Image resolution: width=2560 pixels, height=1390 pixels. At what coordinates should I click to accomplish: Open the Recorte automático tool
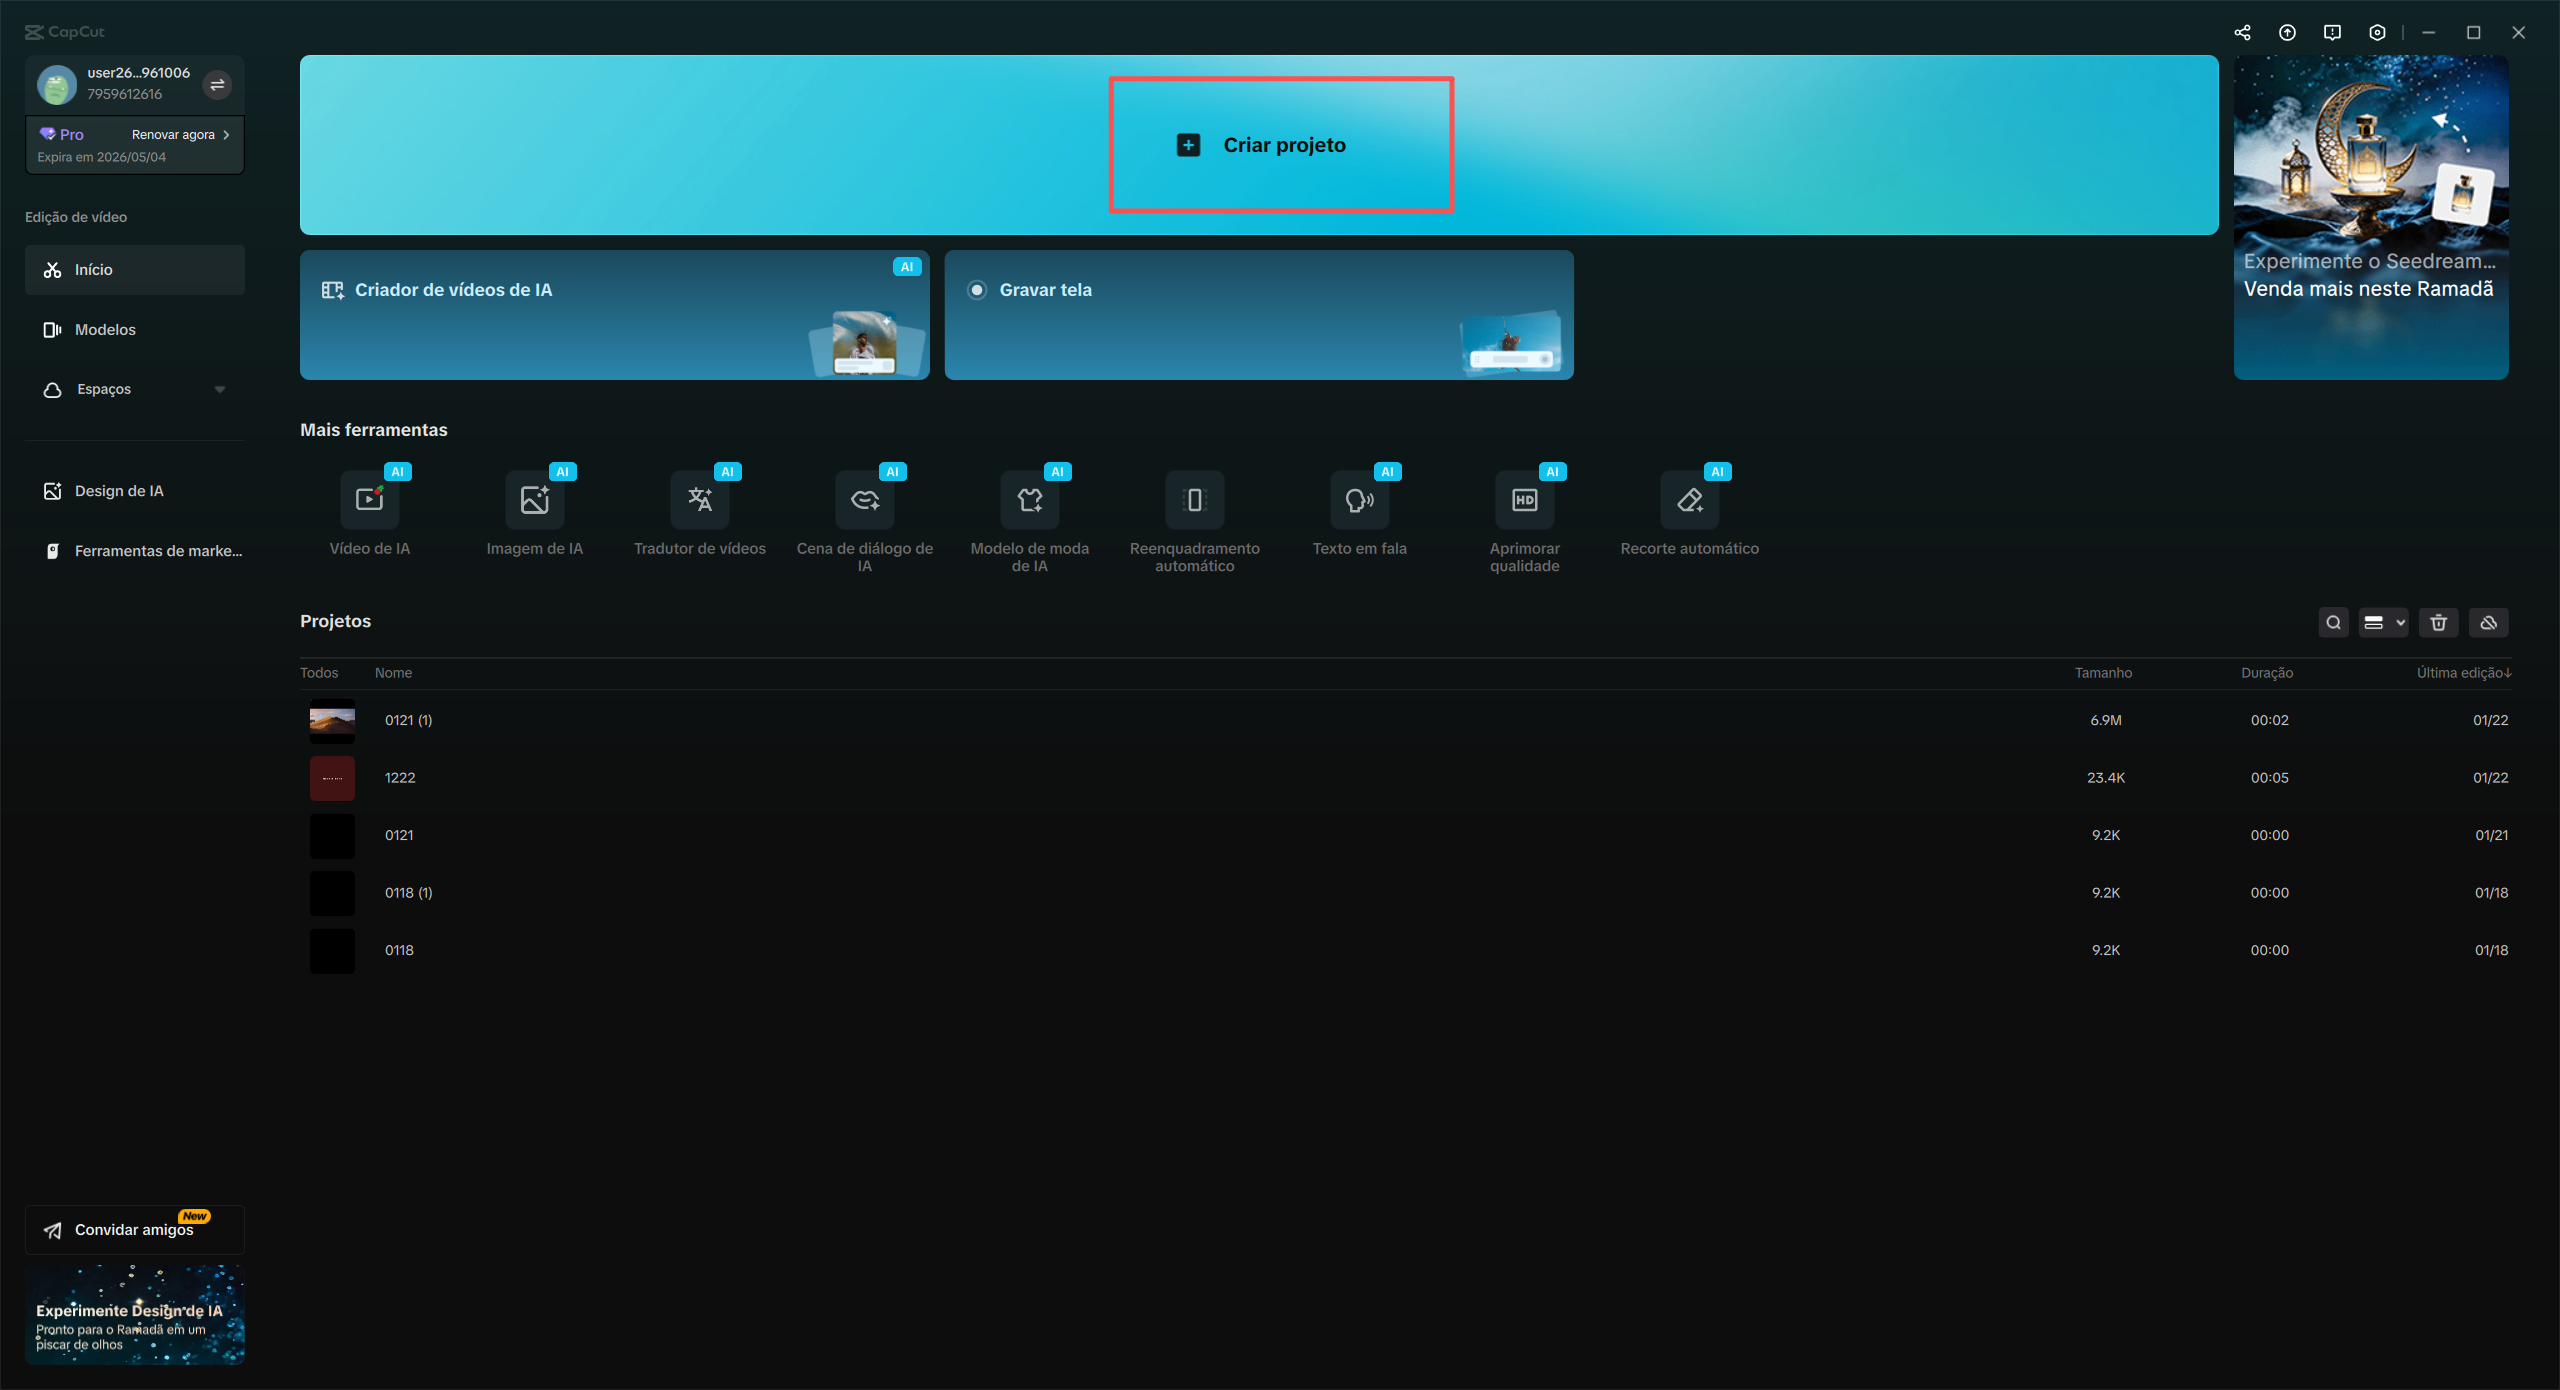[x=1689, y=500]
